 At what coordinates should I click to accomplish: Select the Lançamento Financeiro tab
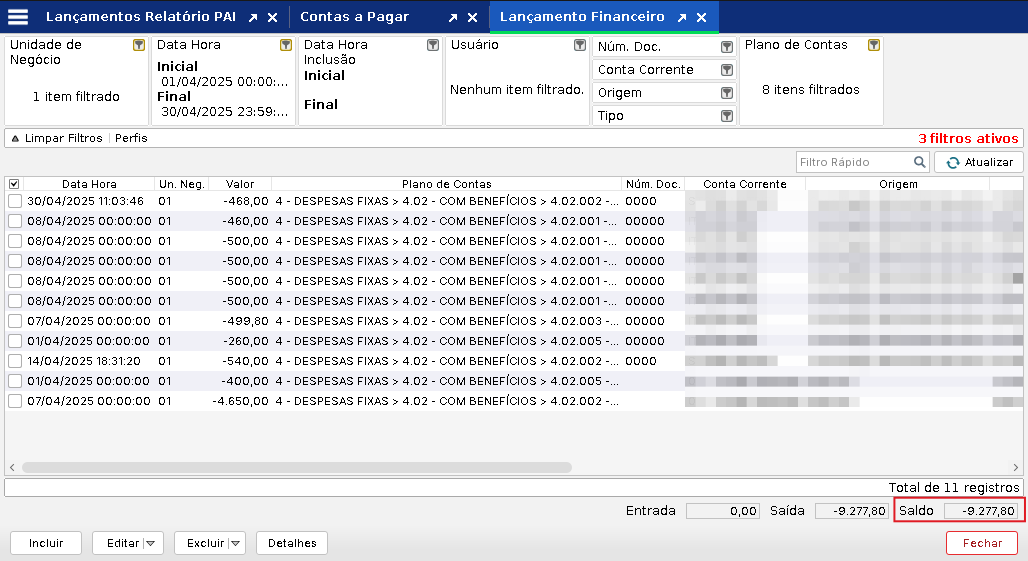point(582,17)
